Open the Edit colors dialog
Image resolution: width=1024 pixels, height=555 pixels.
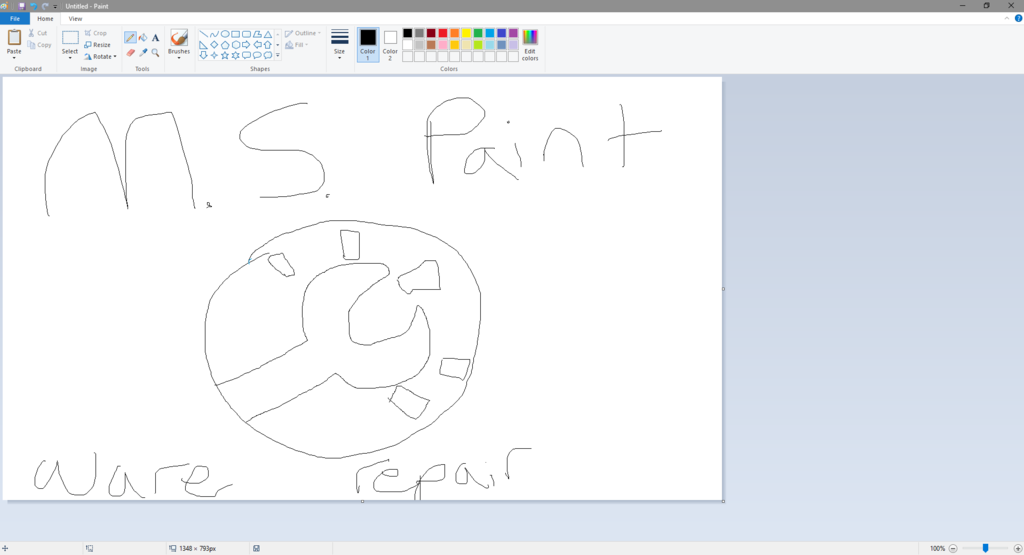click(x=530, y=45)
